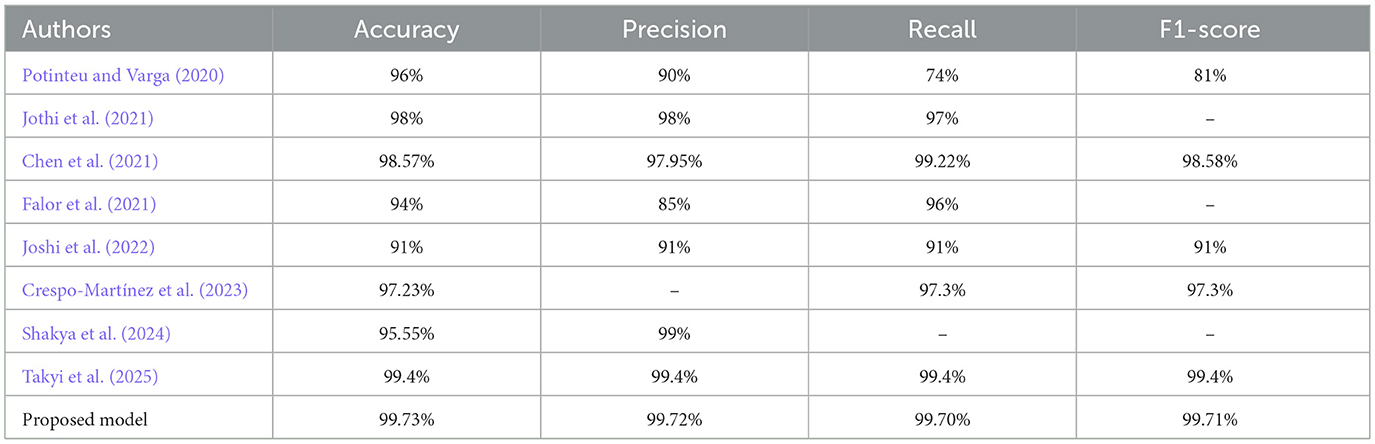The width and height of the screenshot is (1375, 444).
Task: Click the 98.57% accuracy value
Action: pos(406,162)
